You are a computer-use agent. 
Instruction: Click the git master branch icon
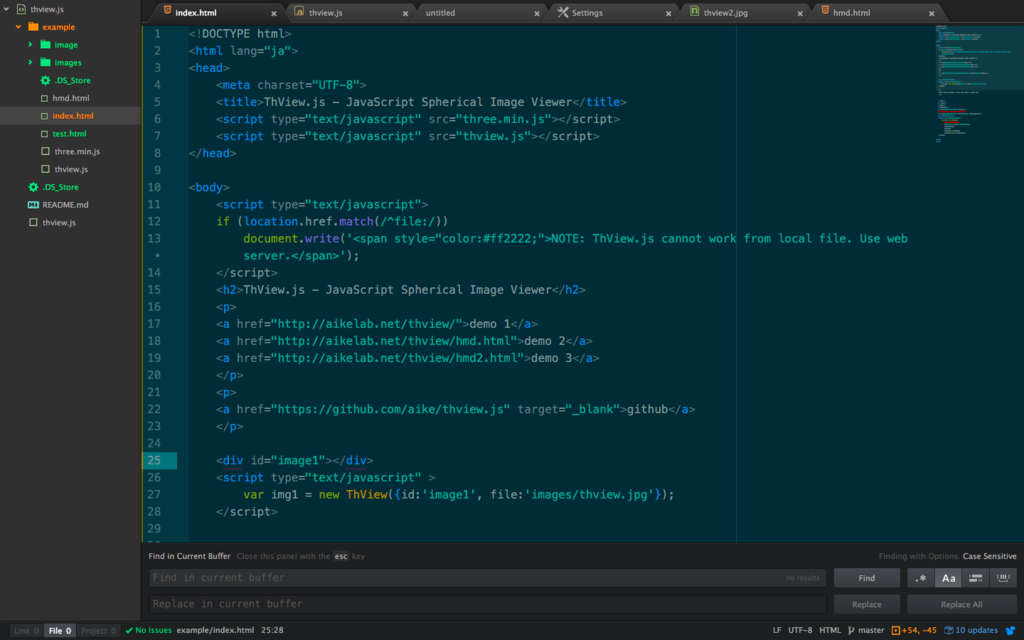tap(849, 630)
